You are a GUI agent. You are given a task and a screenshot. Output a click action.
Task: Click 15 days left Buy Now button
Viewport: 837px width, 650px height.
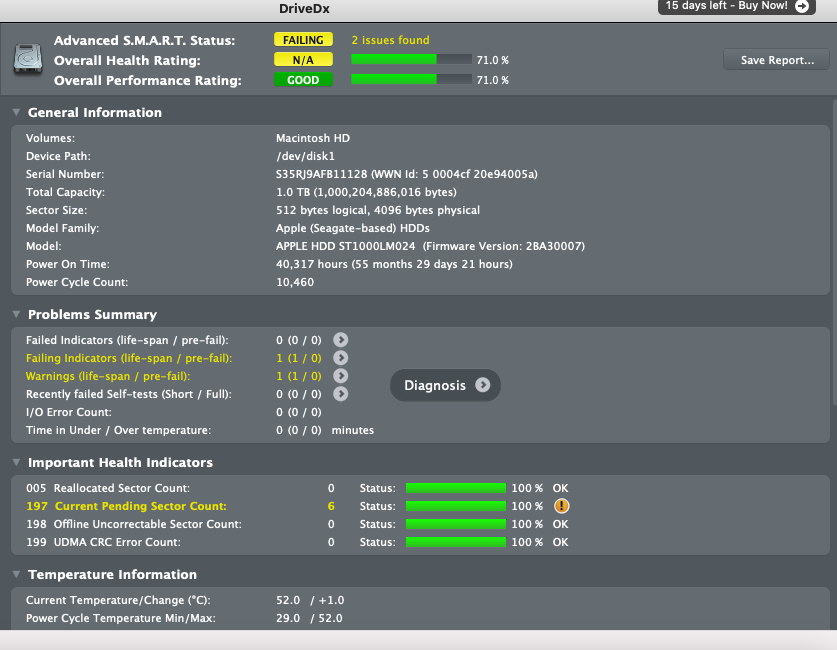[737, 6]
